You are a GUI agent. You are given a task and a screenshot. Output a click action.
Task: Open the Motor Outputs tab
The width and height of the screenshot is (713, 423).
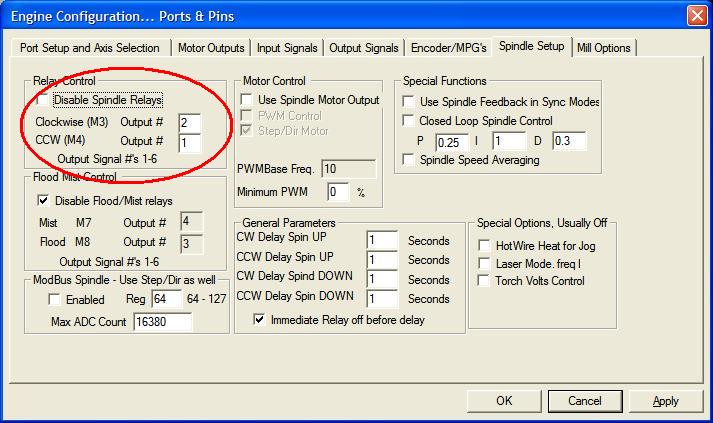211,48
